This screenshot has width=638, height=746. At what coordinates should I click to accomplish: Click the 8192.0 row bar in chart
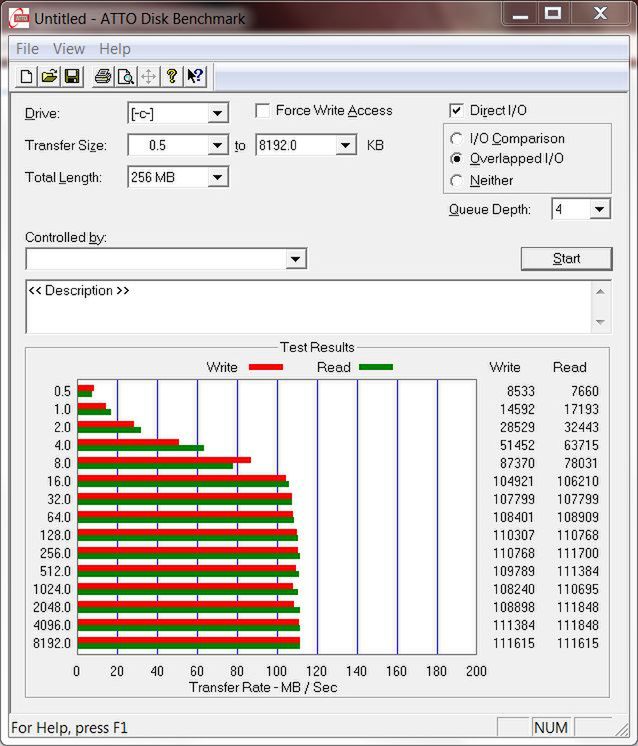(188, 643)
